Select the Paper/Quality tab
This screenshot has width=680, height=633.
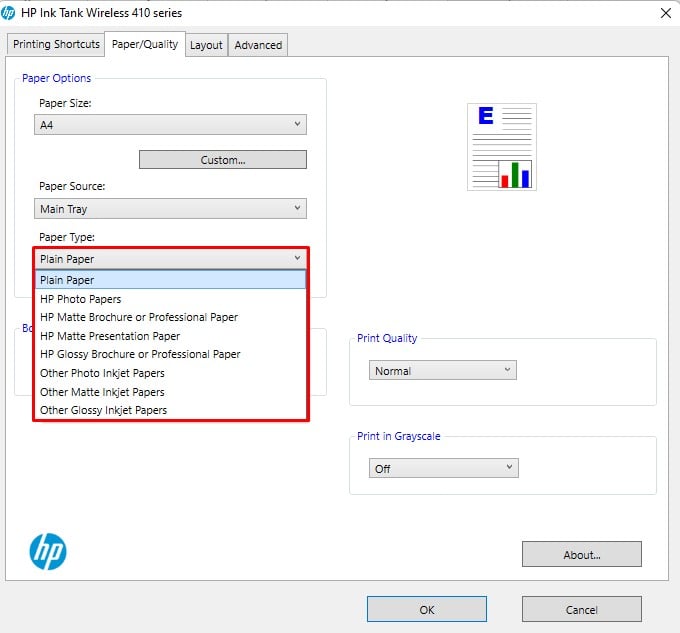[x=145, y=44]
